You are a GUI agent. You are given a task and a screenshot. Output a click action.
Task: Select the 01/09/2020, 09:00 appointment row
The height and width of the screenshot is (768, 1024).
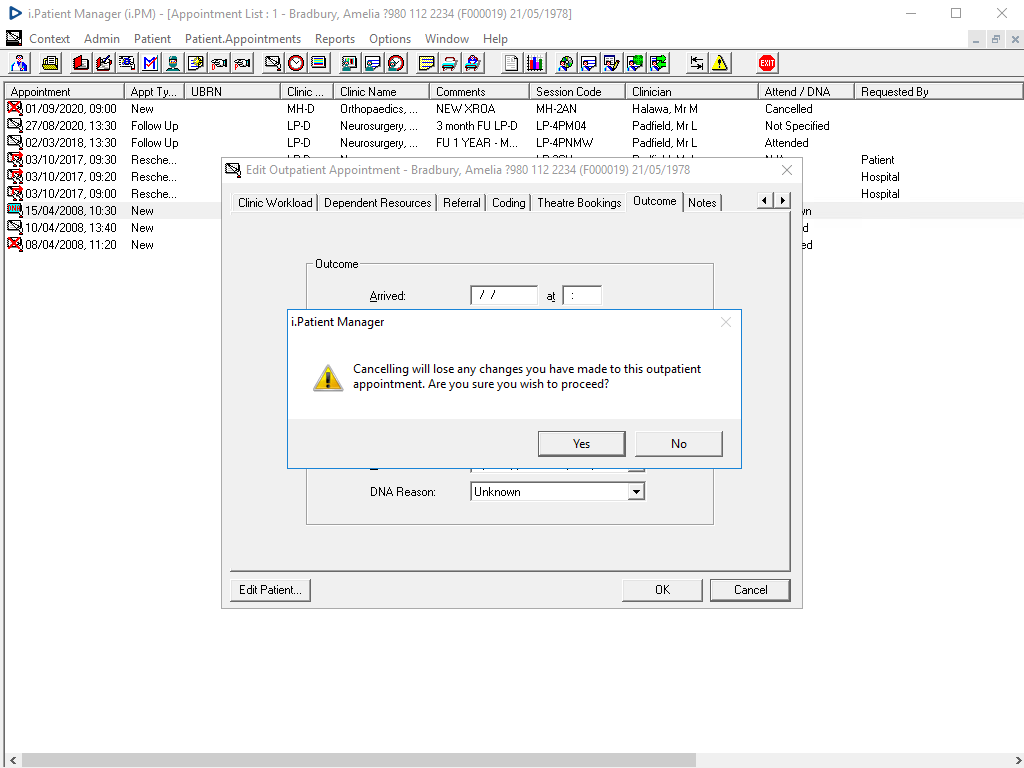click(514, 109)
